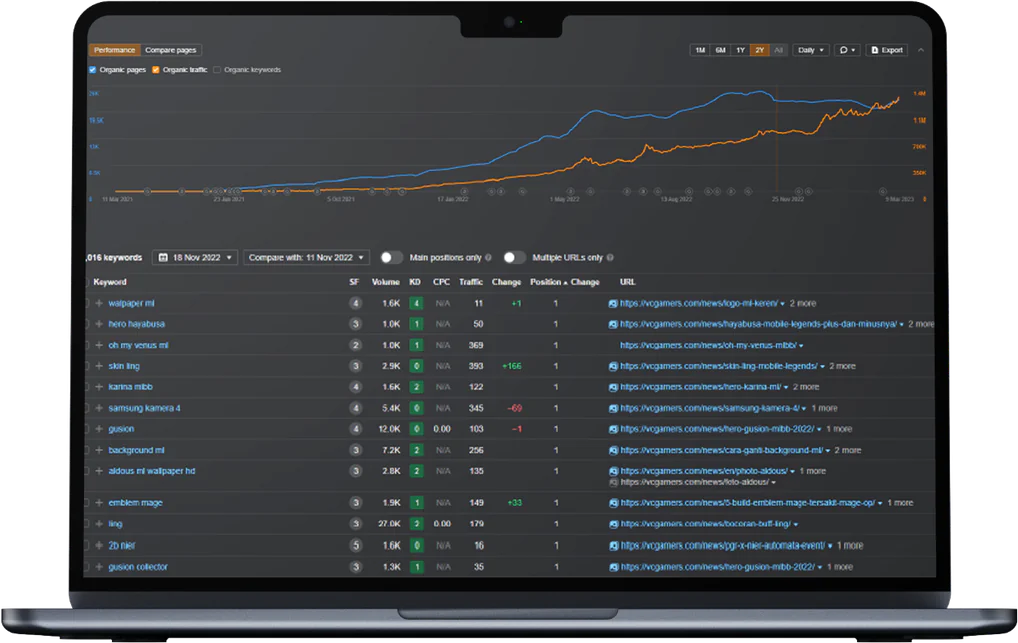Sort table by KD column
1018x643 pixels.
[x=415, y=282]
